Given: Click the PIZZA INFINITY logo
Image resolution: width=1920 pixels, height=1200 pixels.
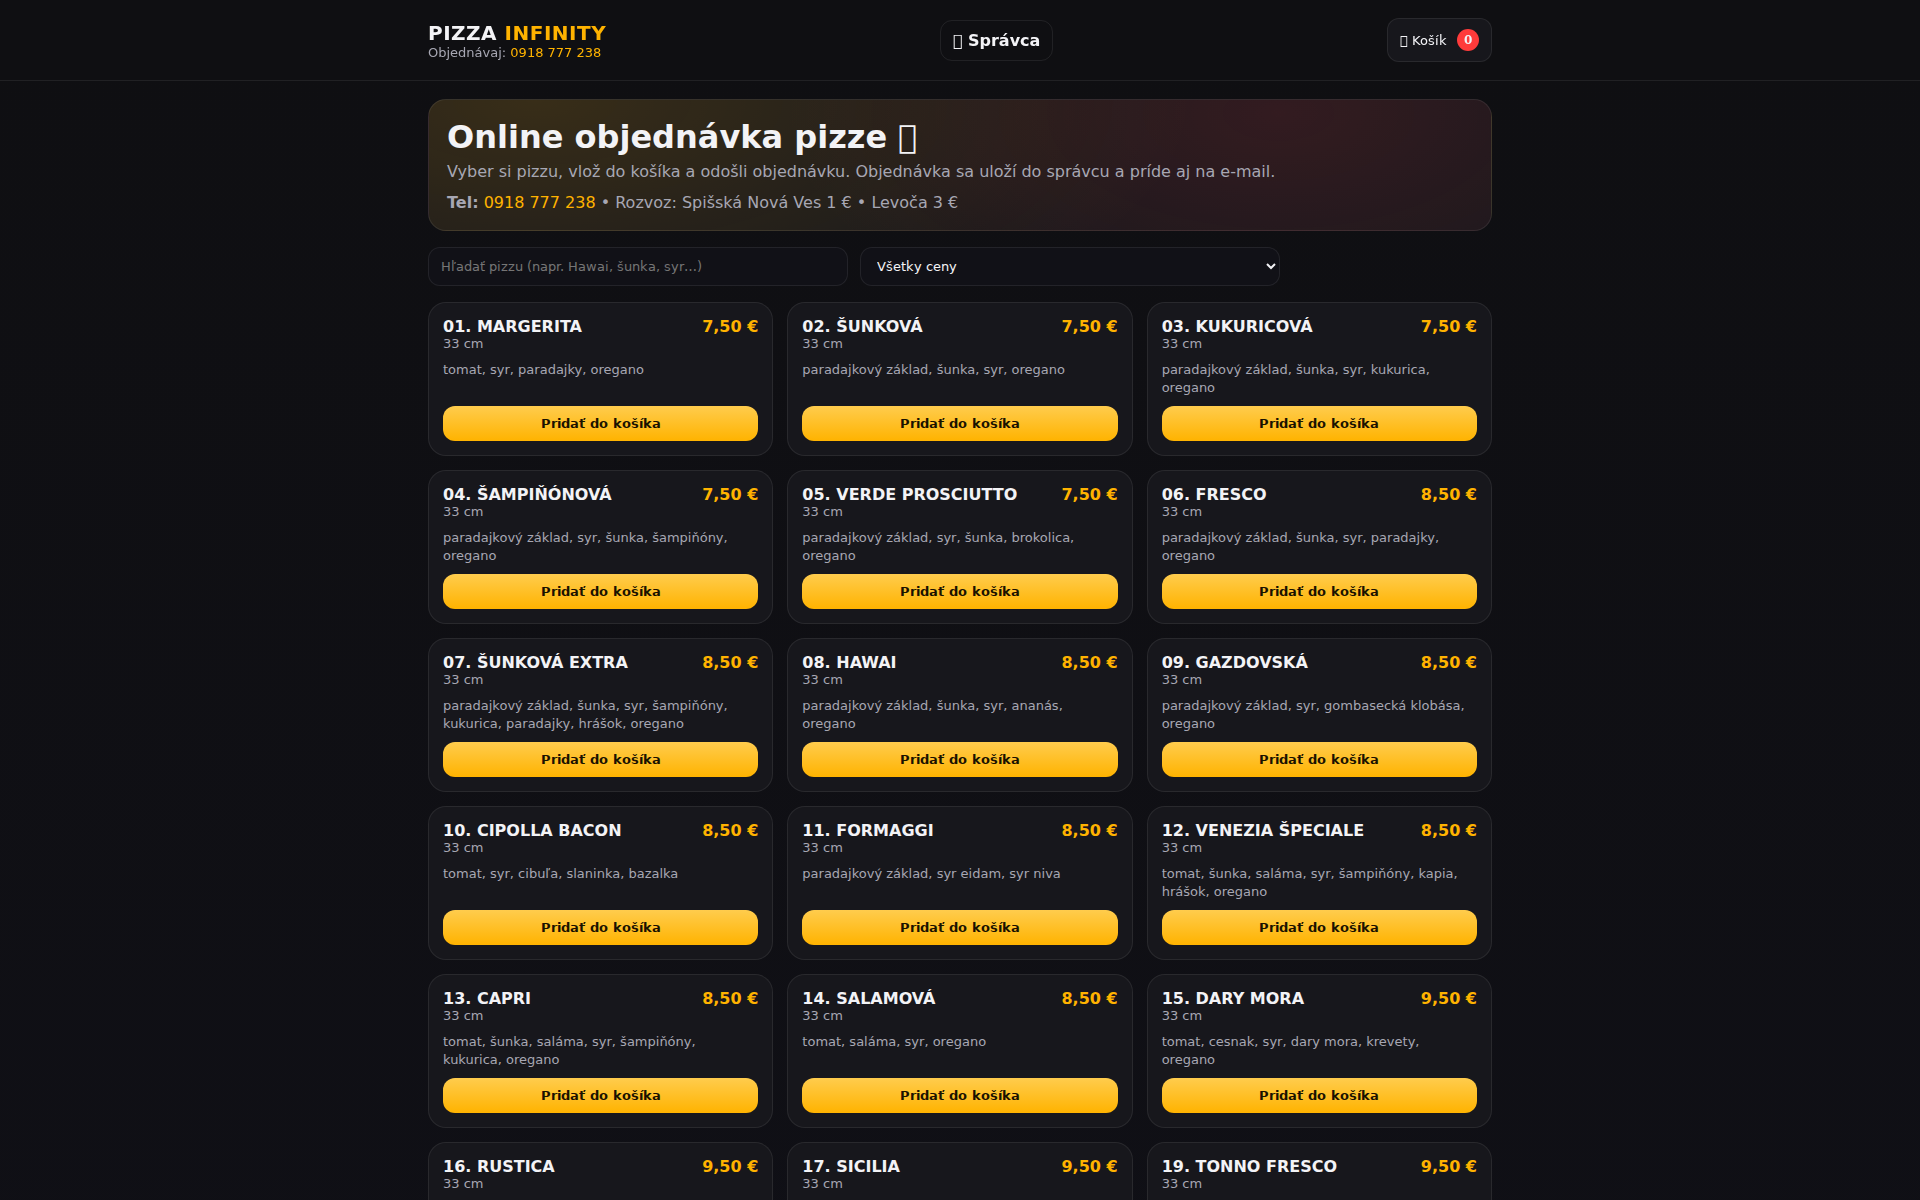Looking at the screenshot, I should pos(516,32).
